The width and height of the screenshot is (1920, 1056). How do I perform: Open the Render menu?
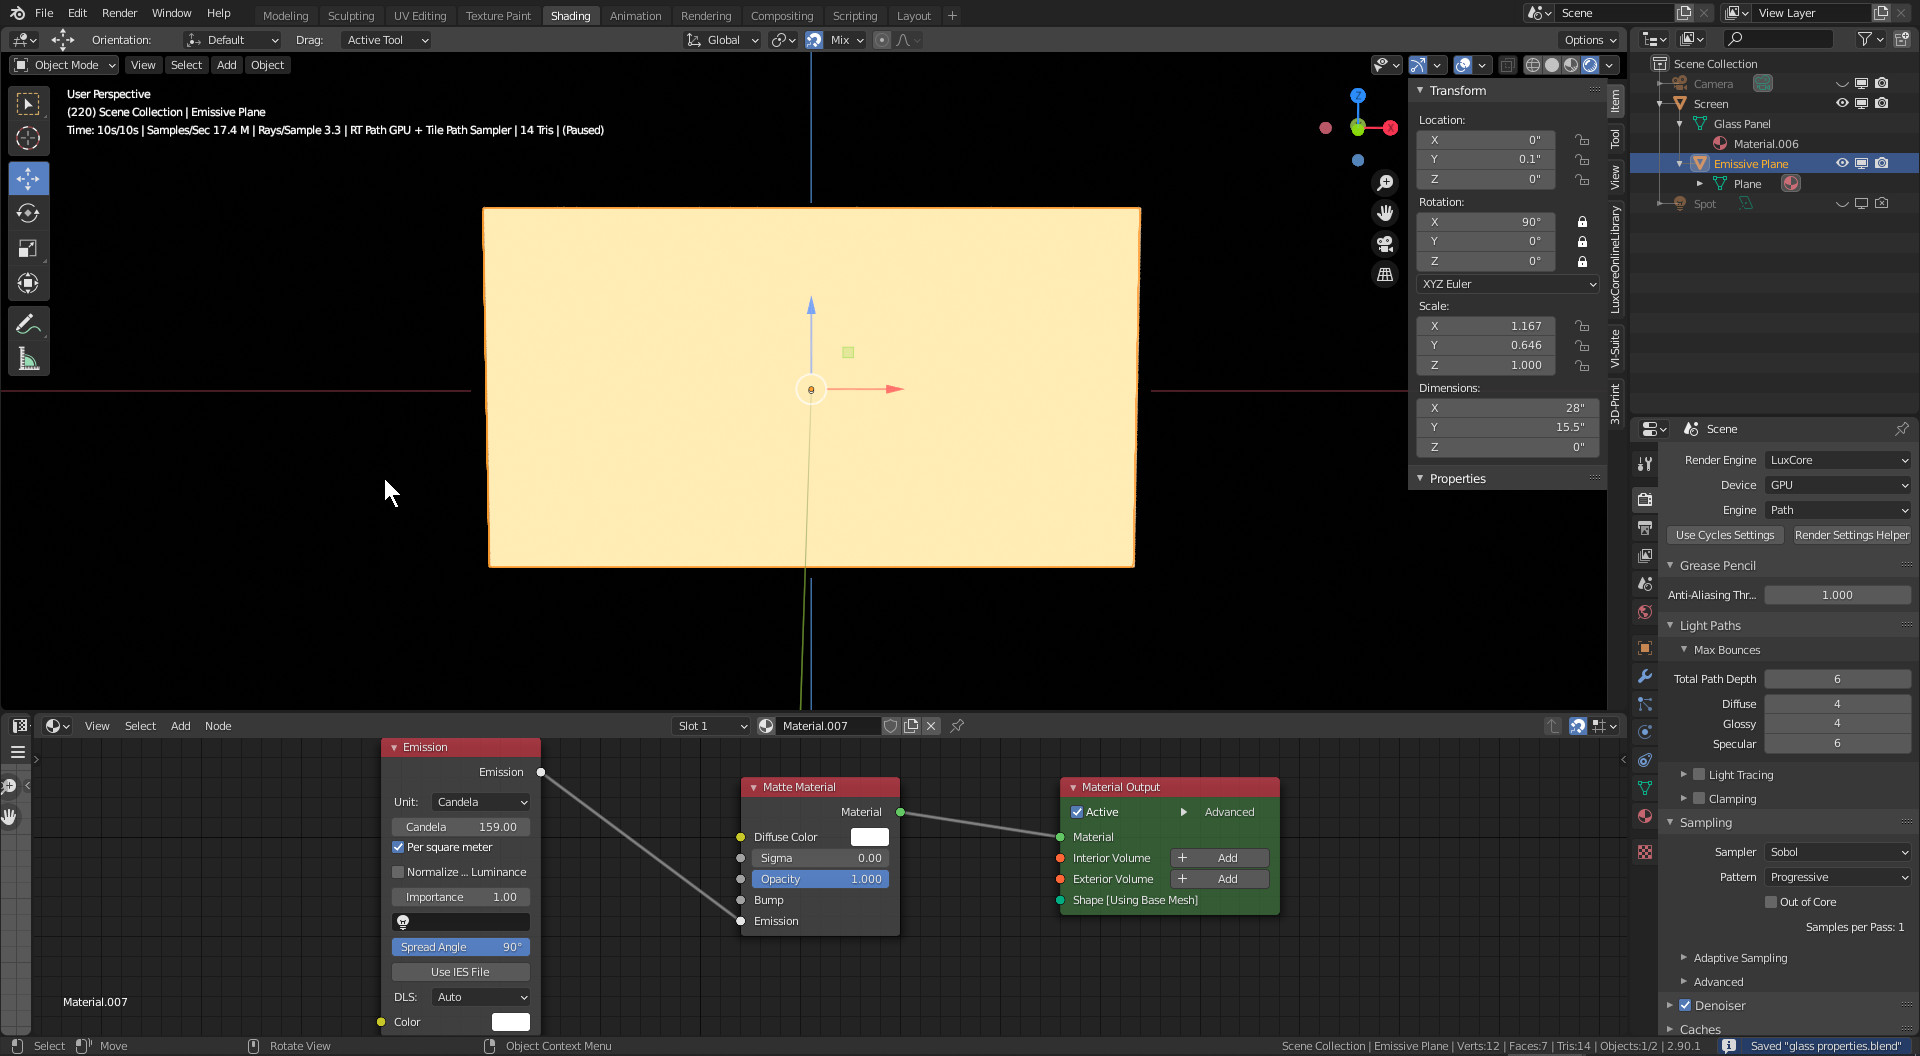[119, 13]
